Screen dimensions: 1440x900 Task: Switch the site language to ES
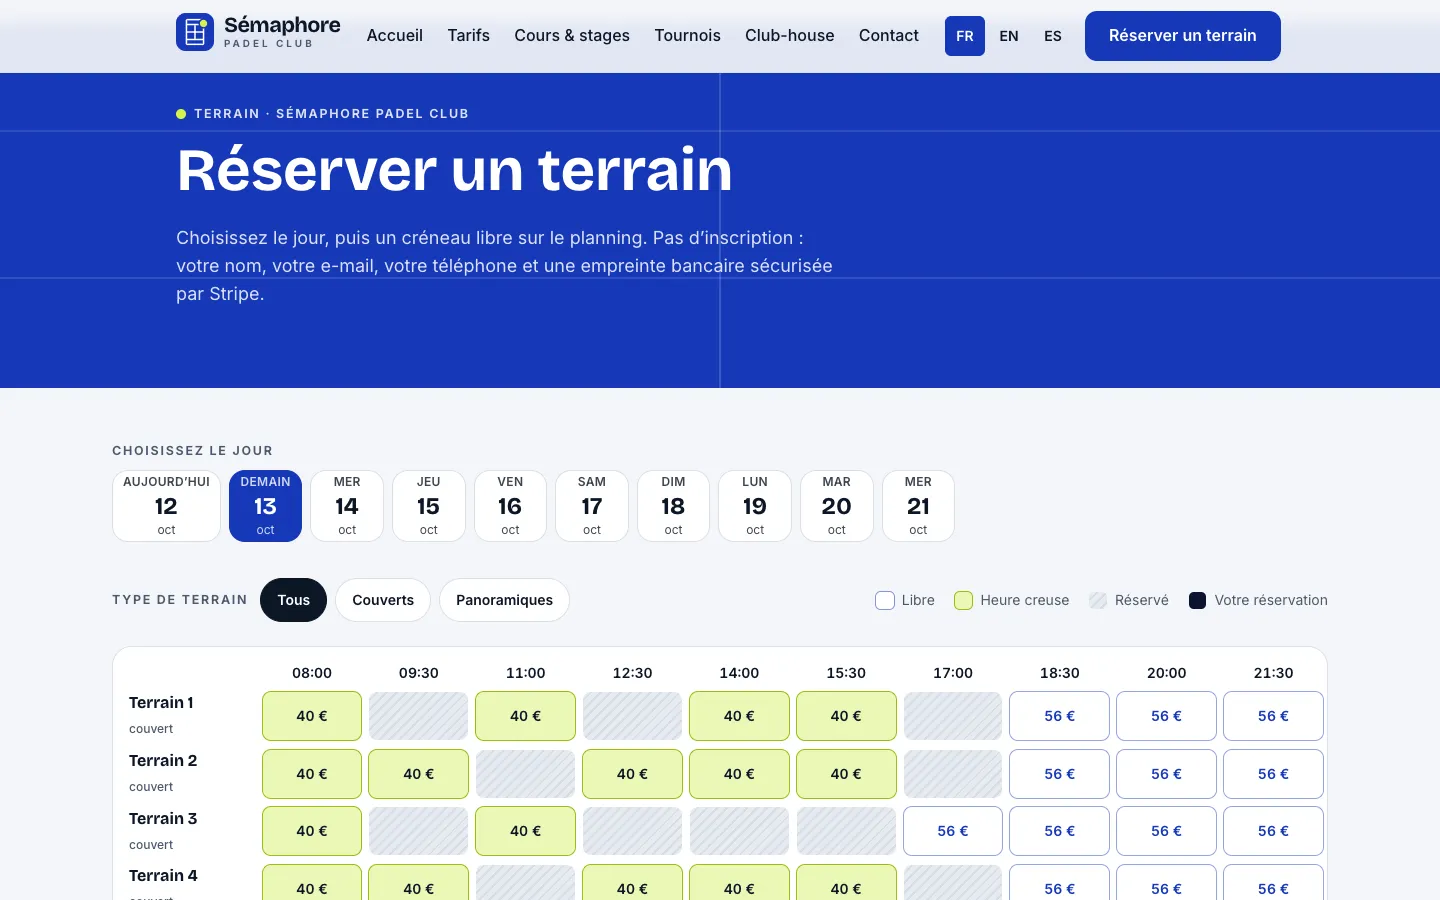click(1053, 36)
